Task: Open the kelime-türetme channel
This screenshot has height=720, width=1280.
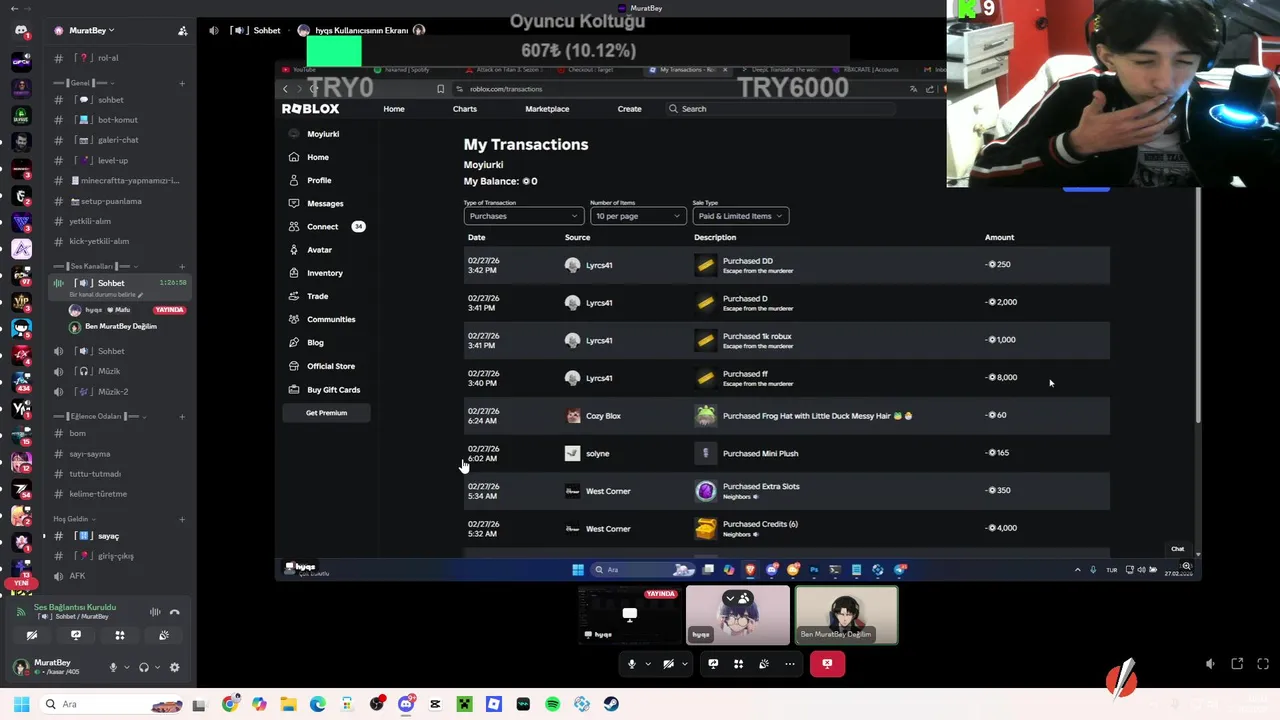Action: [x=120, y=494]
